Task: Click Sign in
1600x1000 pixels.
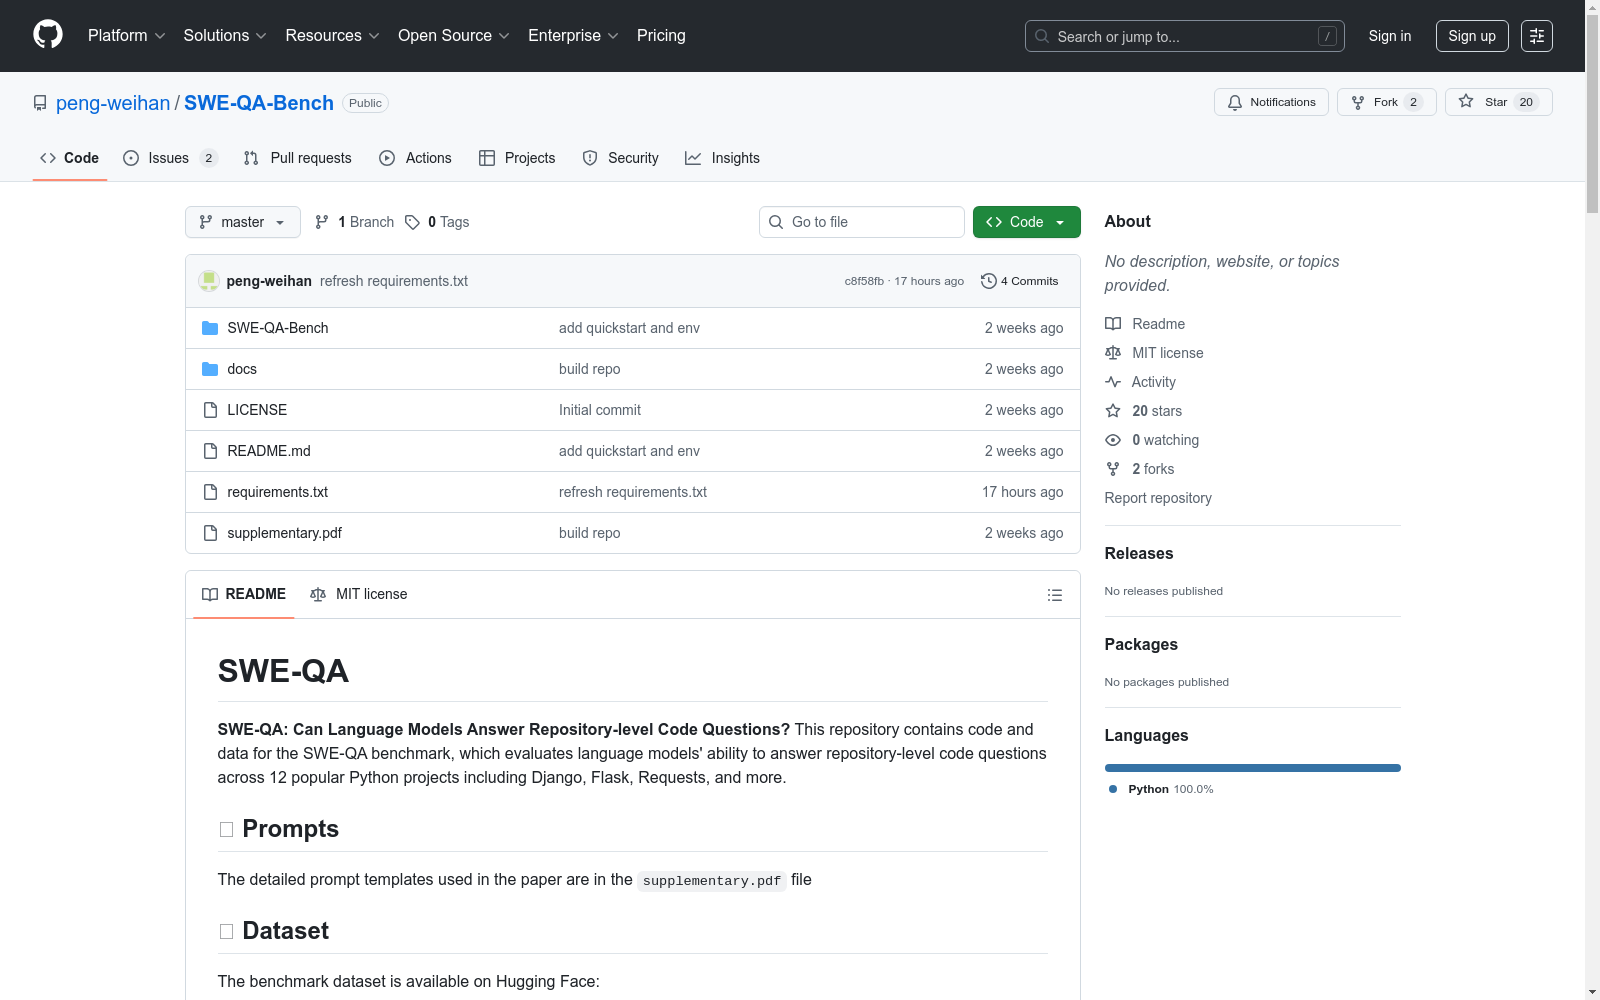Action: point(1390,36)
